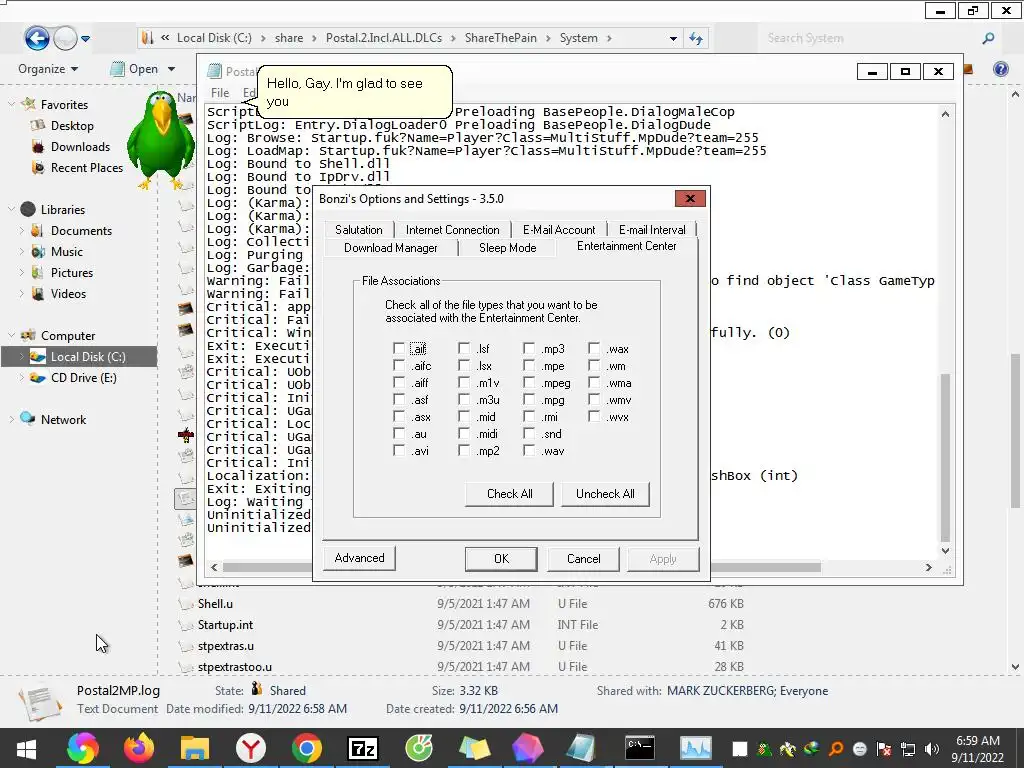Image resolution: width=1024 pixels, height=768 pixels.
Task: Check the .midi file type box
Action: (x=464, y=434)
